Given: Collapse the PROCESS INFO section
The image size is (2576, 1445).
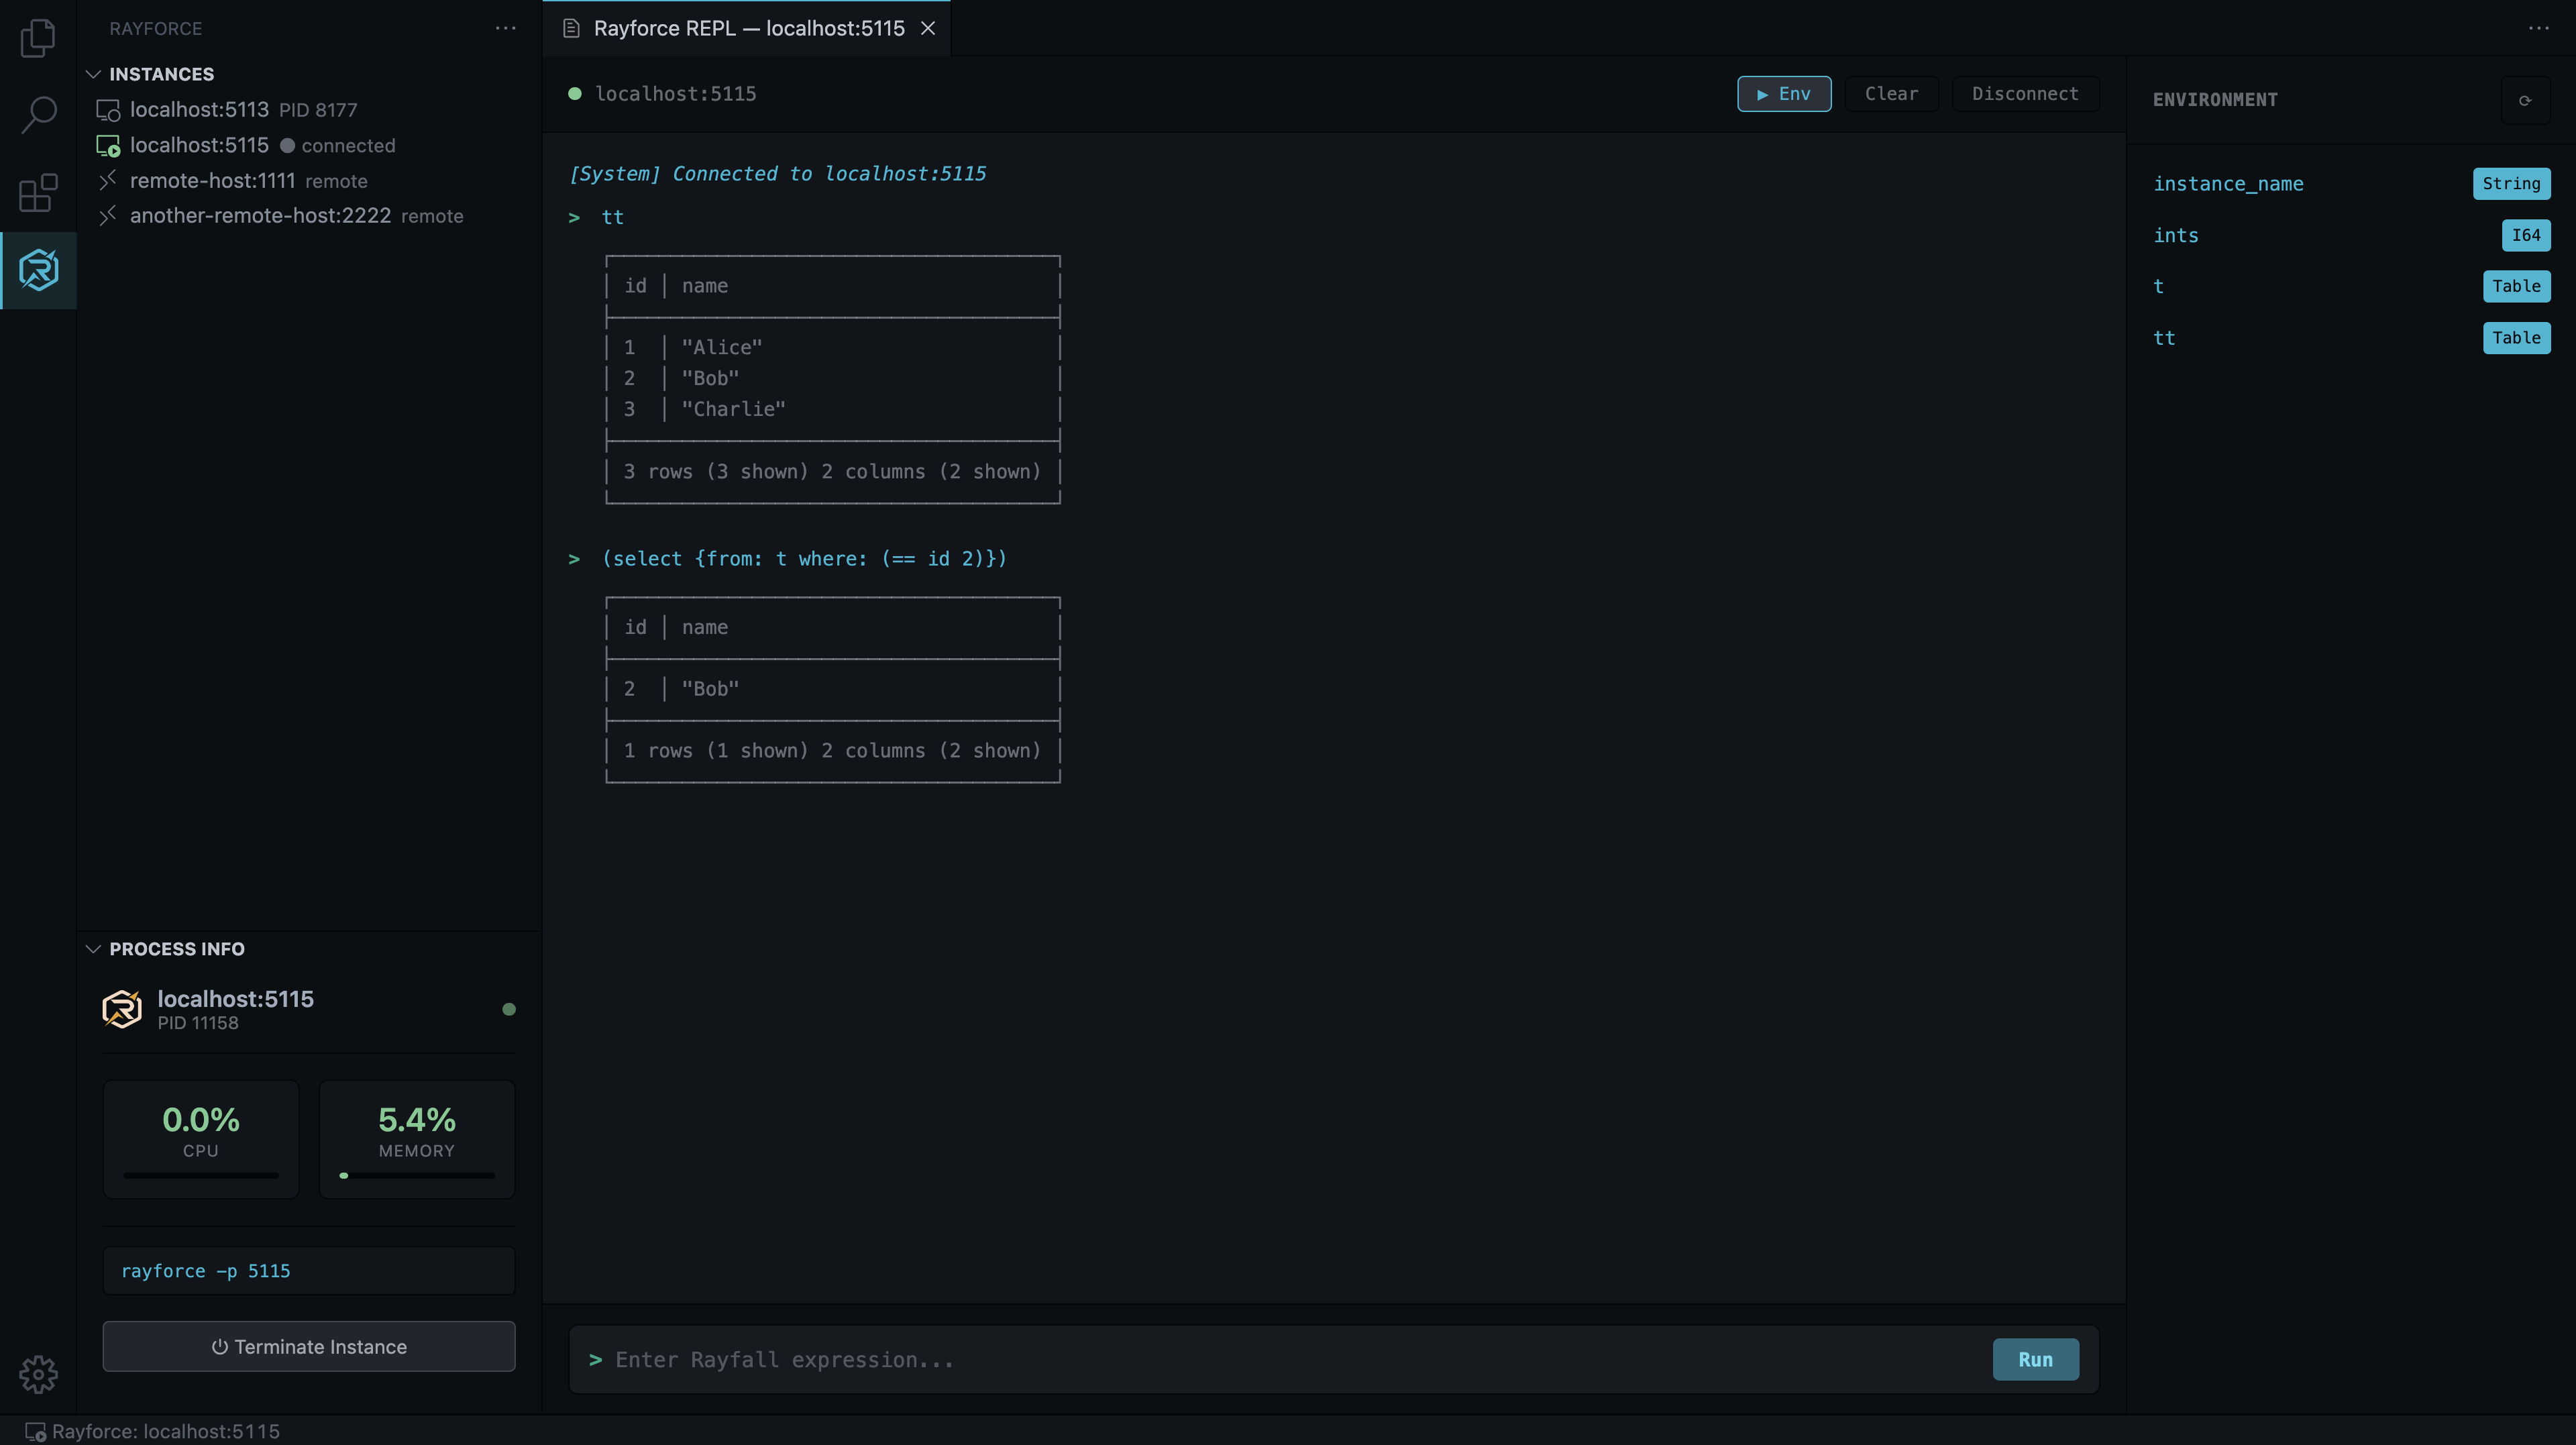Looking at the screenshot, I should point(94,948).
